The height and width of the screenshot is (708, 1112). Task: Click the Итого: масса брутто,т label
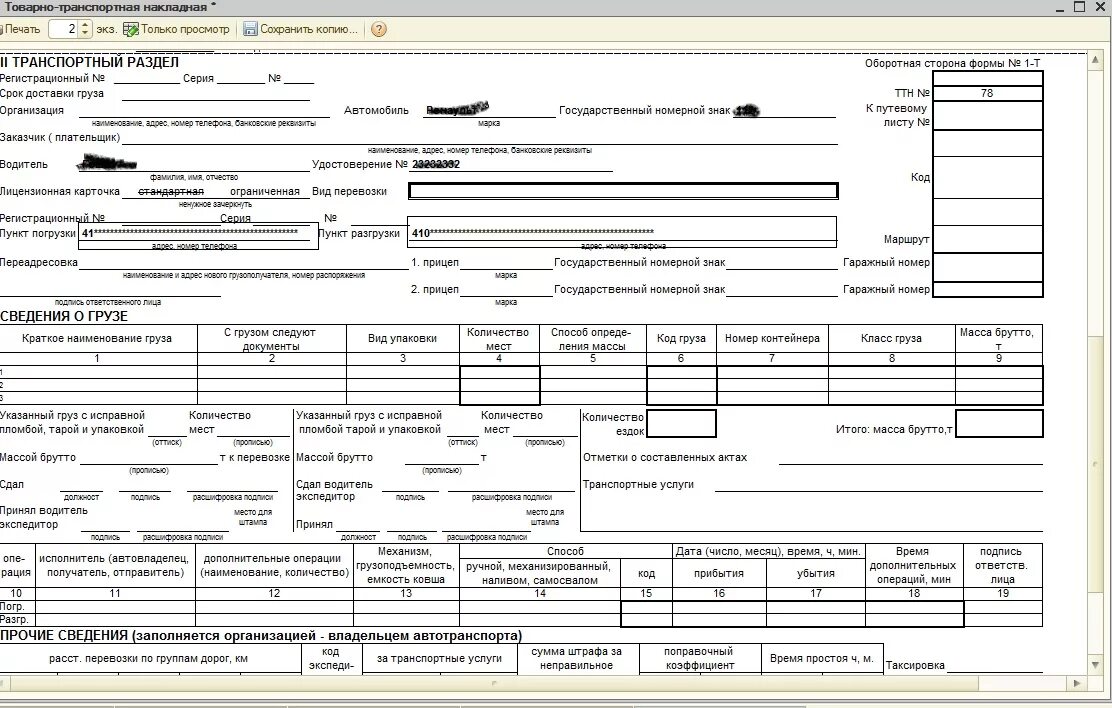(894, 429)
